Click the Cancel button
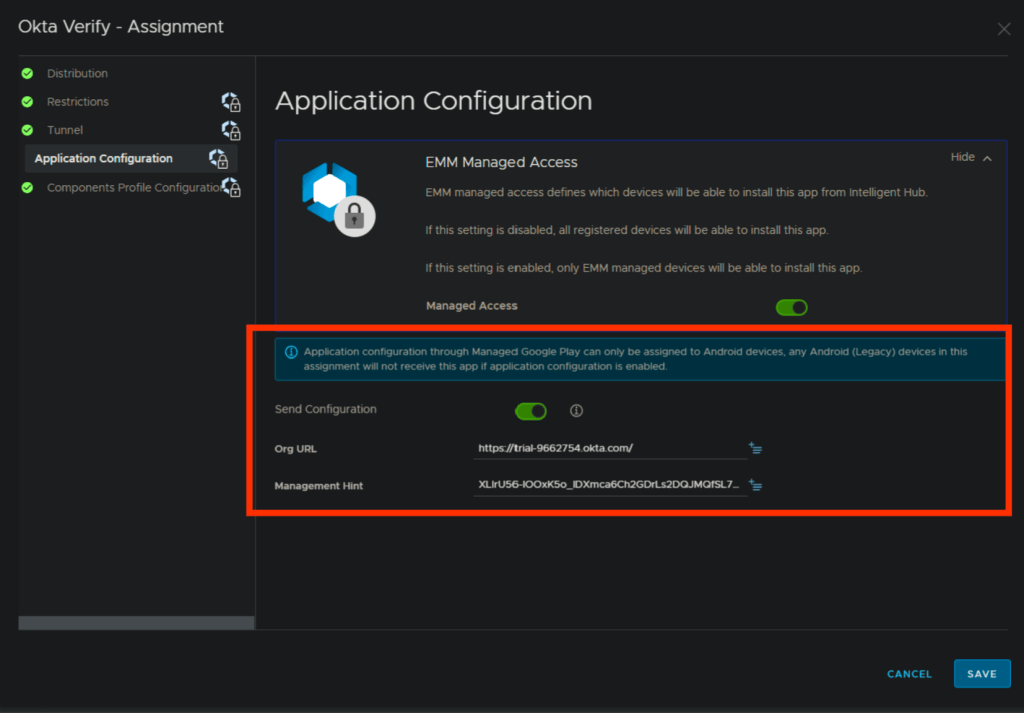 point(909,674)
